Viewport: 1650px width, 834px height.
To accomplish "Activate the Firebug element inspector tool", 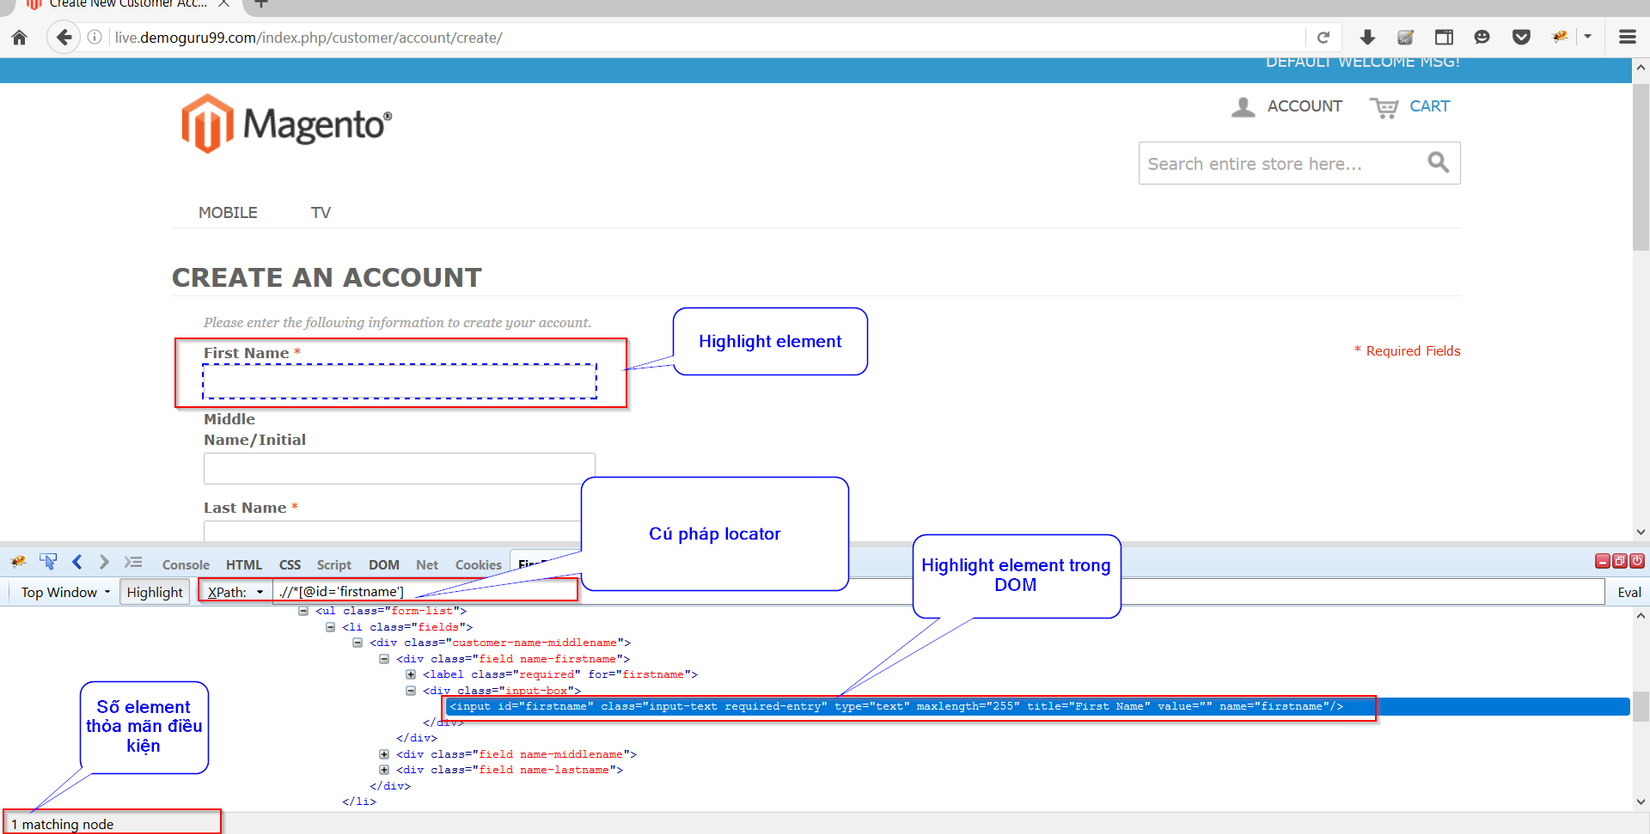I will 48,562.
